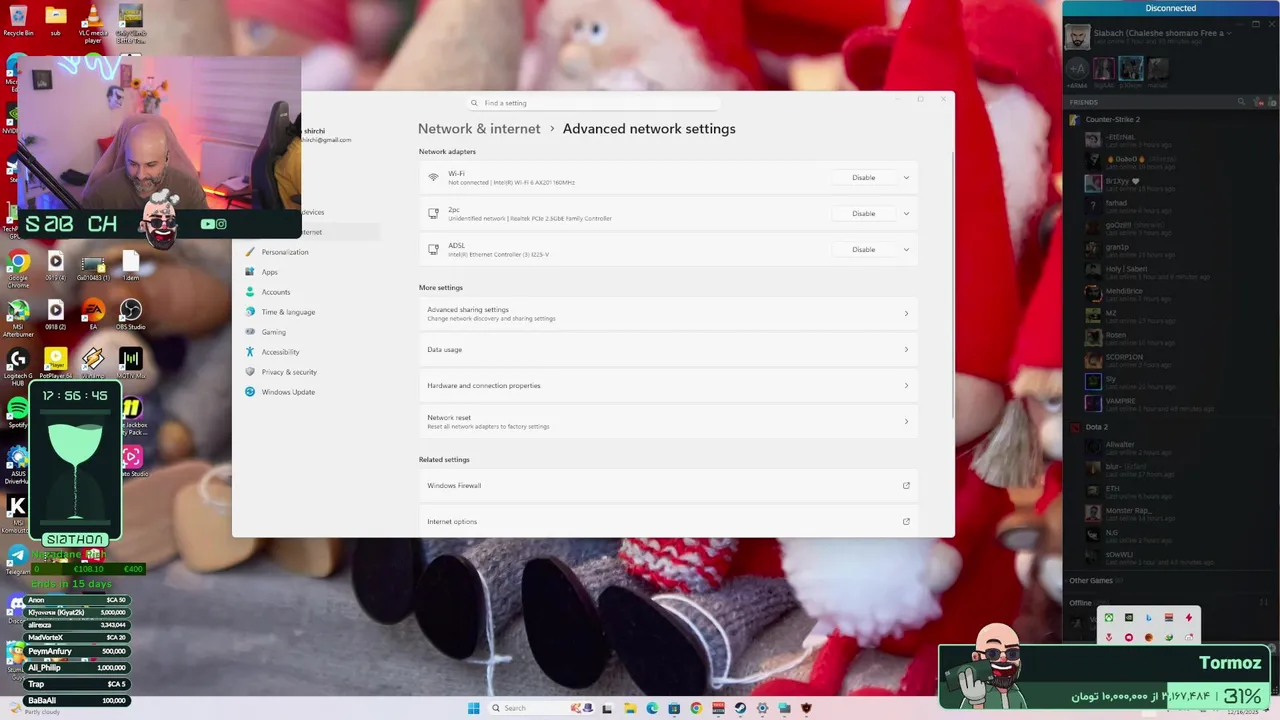Viewport: 1280px width, 720px height.
Task: Open the Windows Firewall link
Action: pos(668,486)
